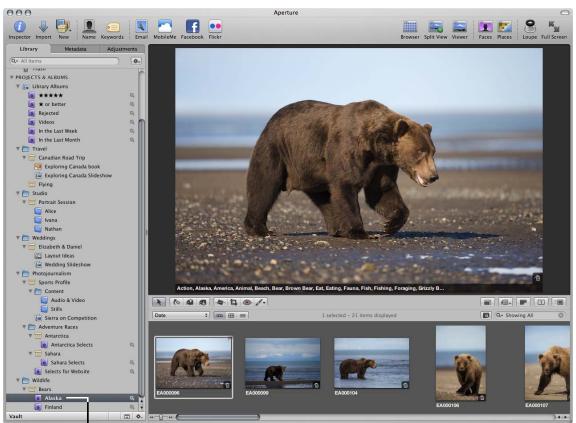Select the arrow Selection tool
The image size is (576, 423).
click(159, 302)
